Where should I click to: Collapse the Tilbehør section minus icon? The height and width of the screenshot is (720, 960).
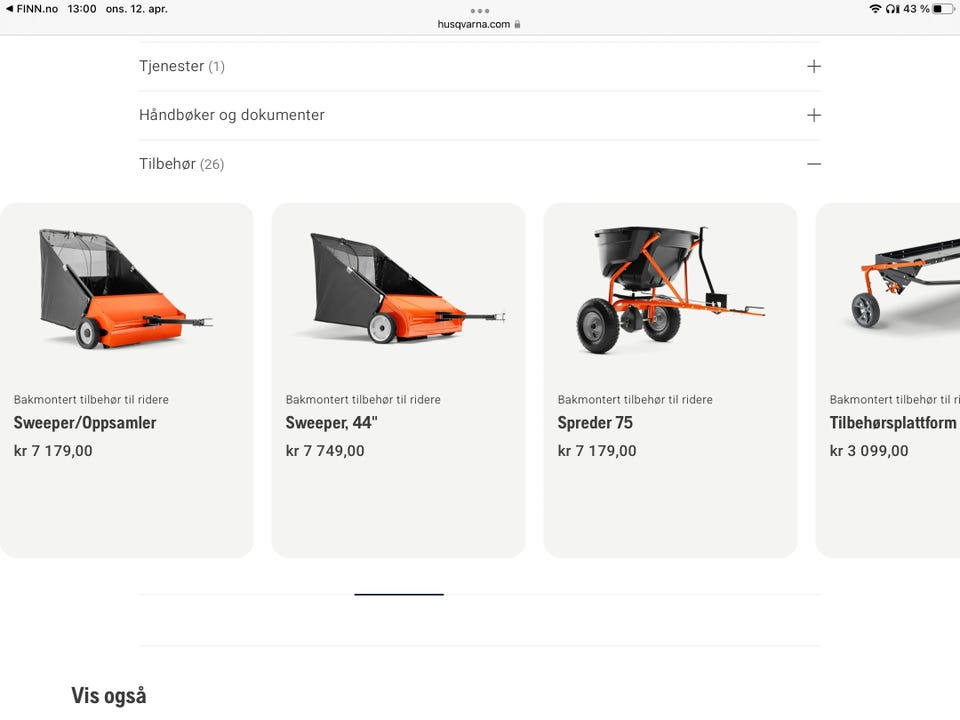pyautogui.click(x=814, y=164)
